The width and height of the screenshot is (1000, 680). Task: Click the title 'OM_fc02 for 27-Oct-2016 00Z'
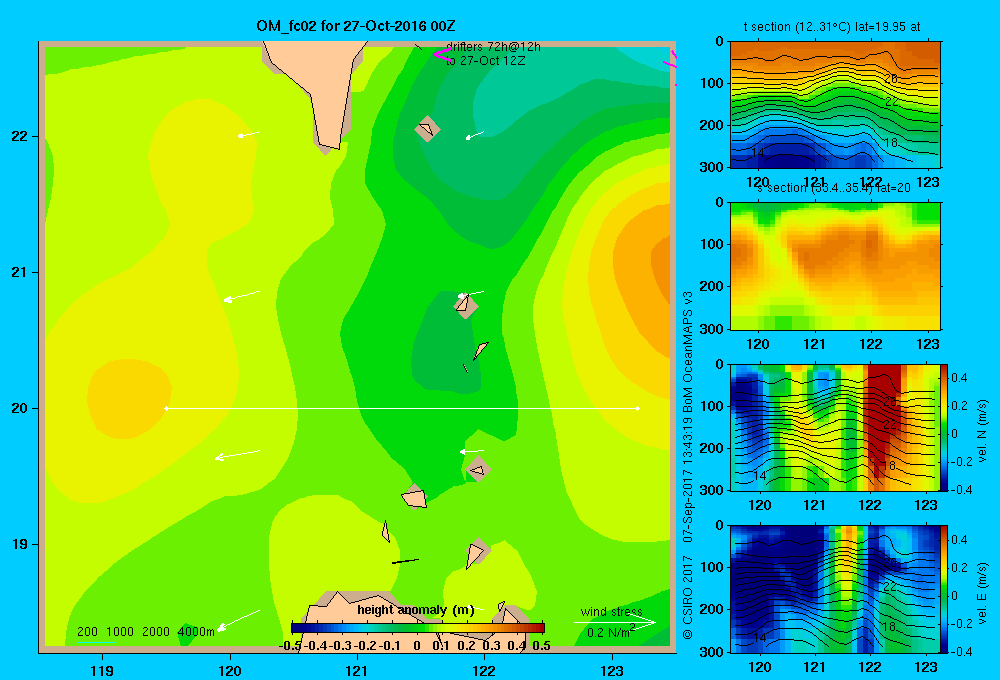(x=356, y=26)
